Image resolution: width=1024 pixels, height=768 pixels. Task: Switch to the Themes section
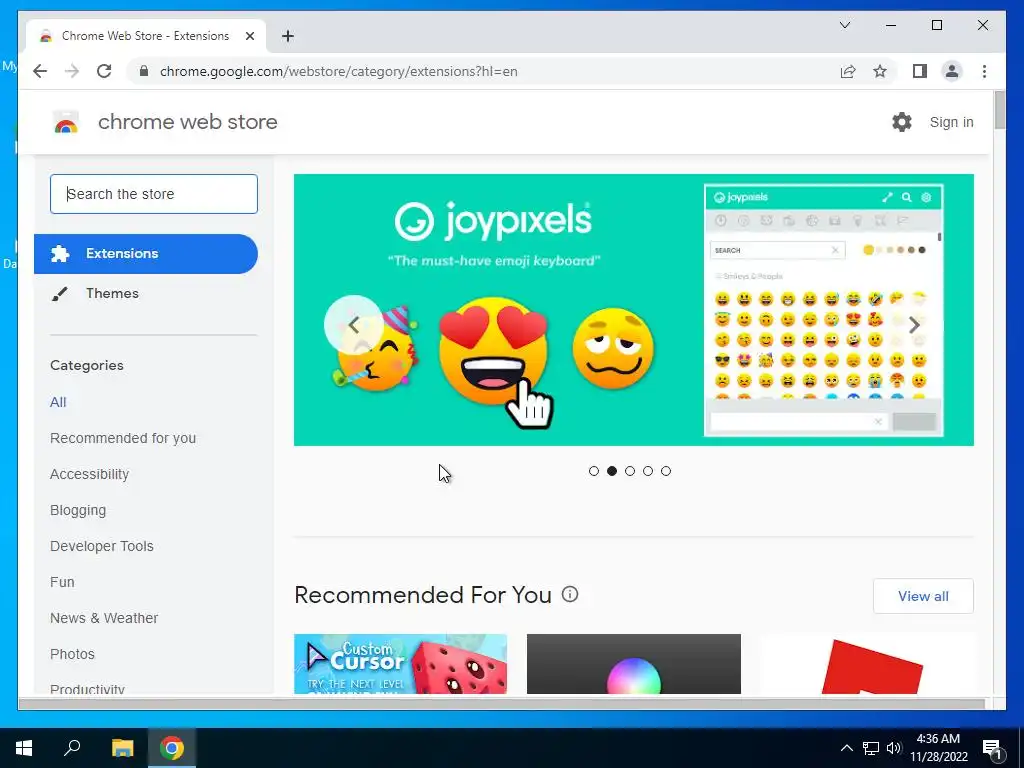point(146,293)
